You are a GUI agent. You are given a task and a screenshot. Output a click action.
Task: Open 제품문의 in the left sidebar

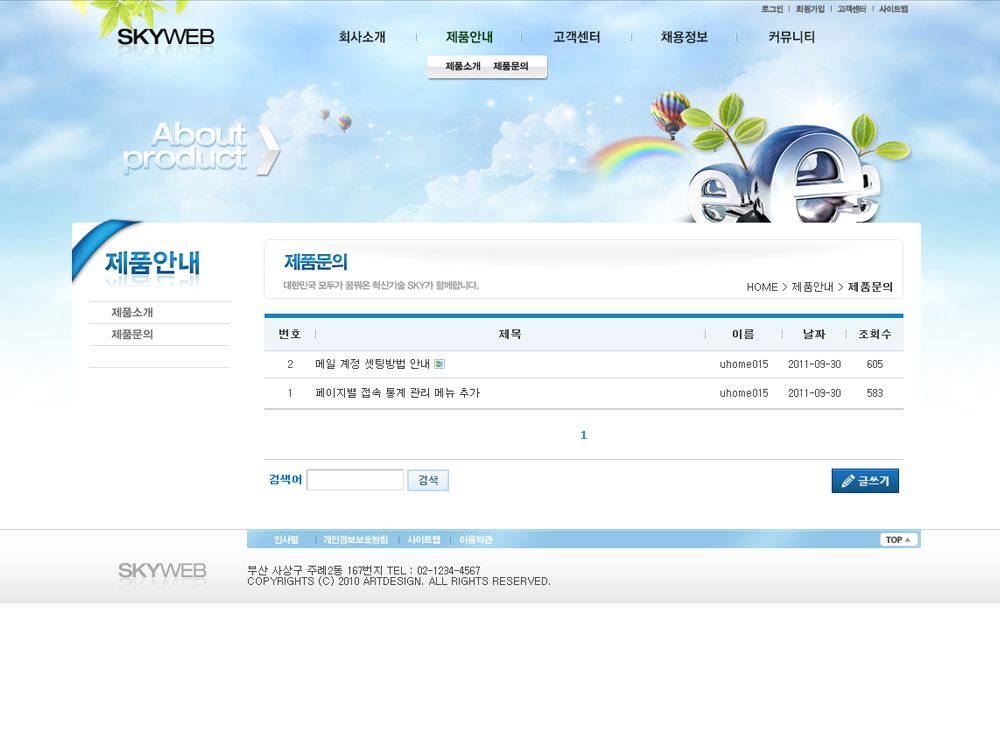tap(132, 335)
